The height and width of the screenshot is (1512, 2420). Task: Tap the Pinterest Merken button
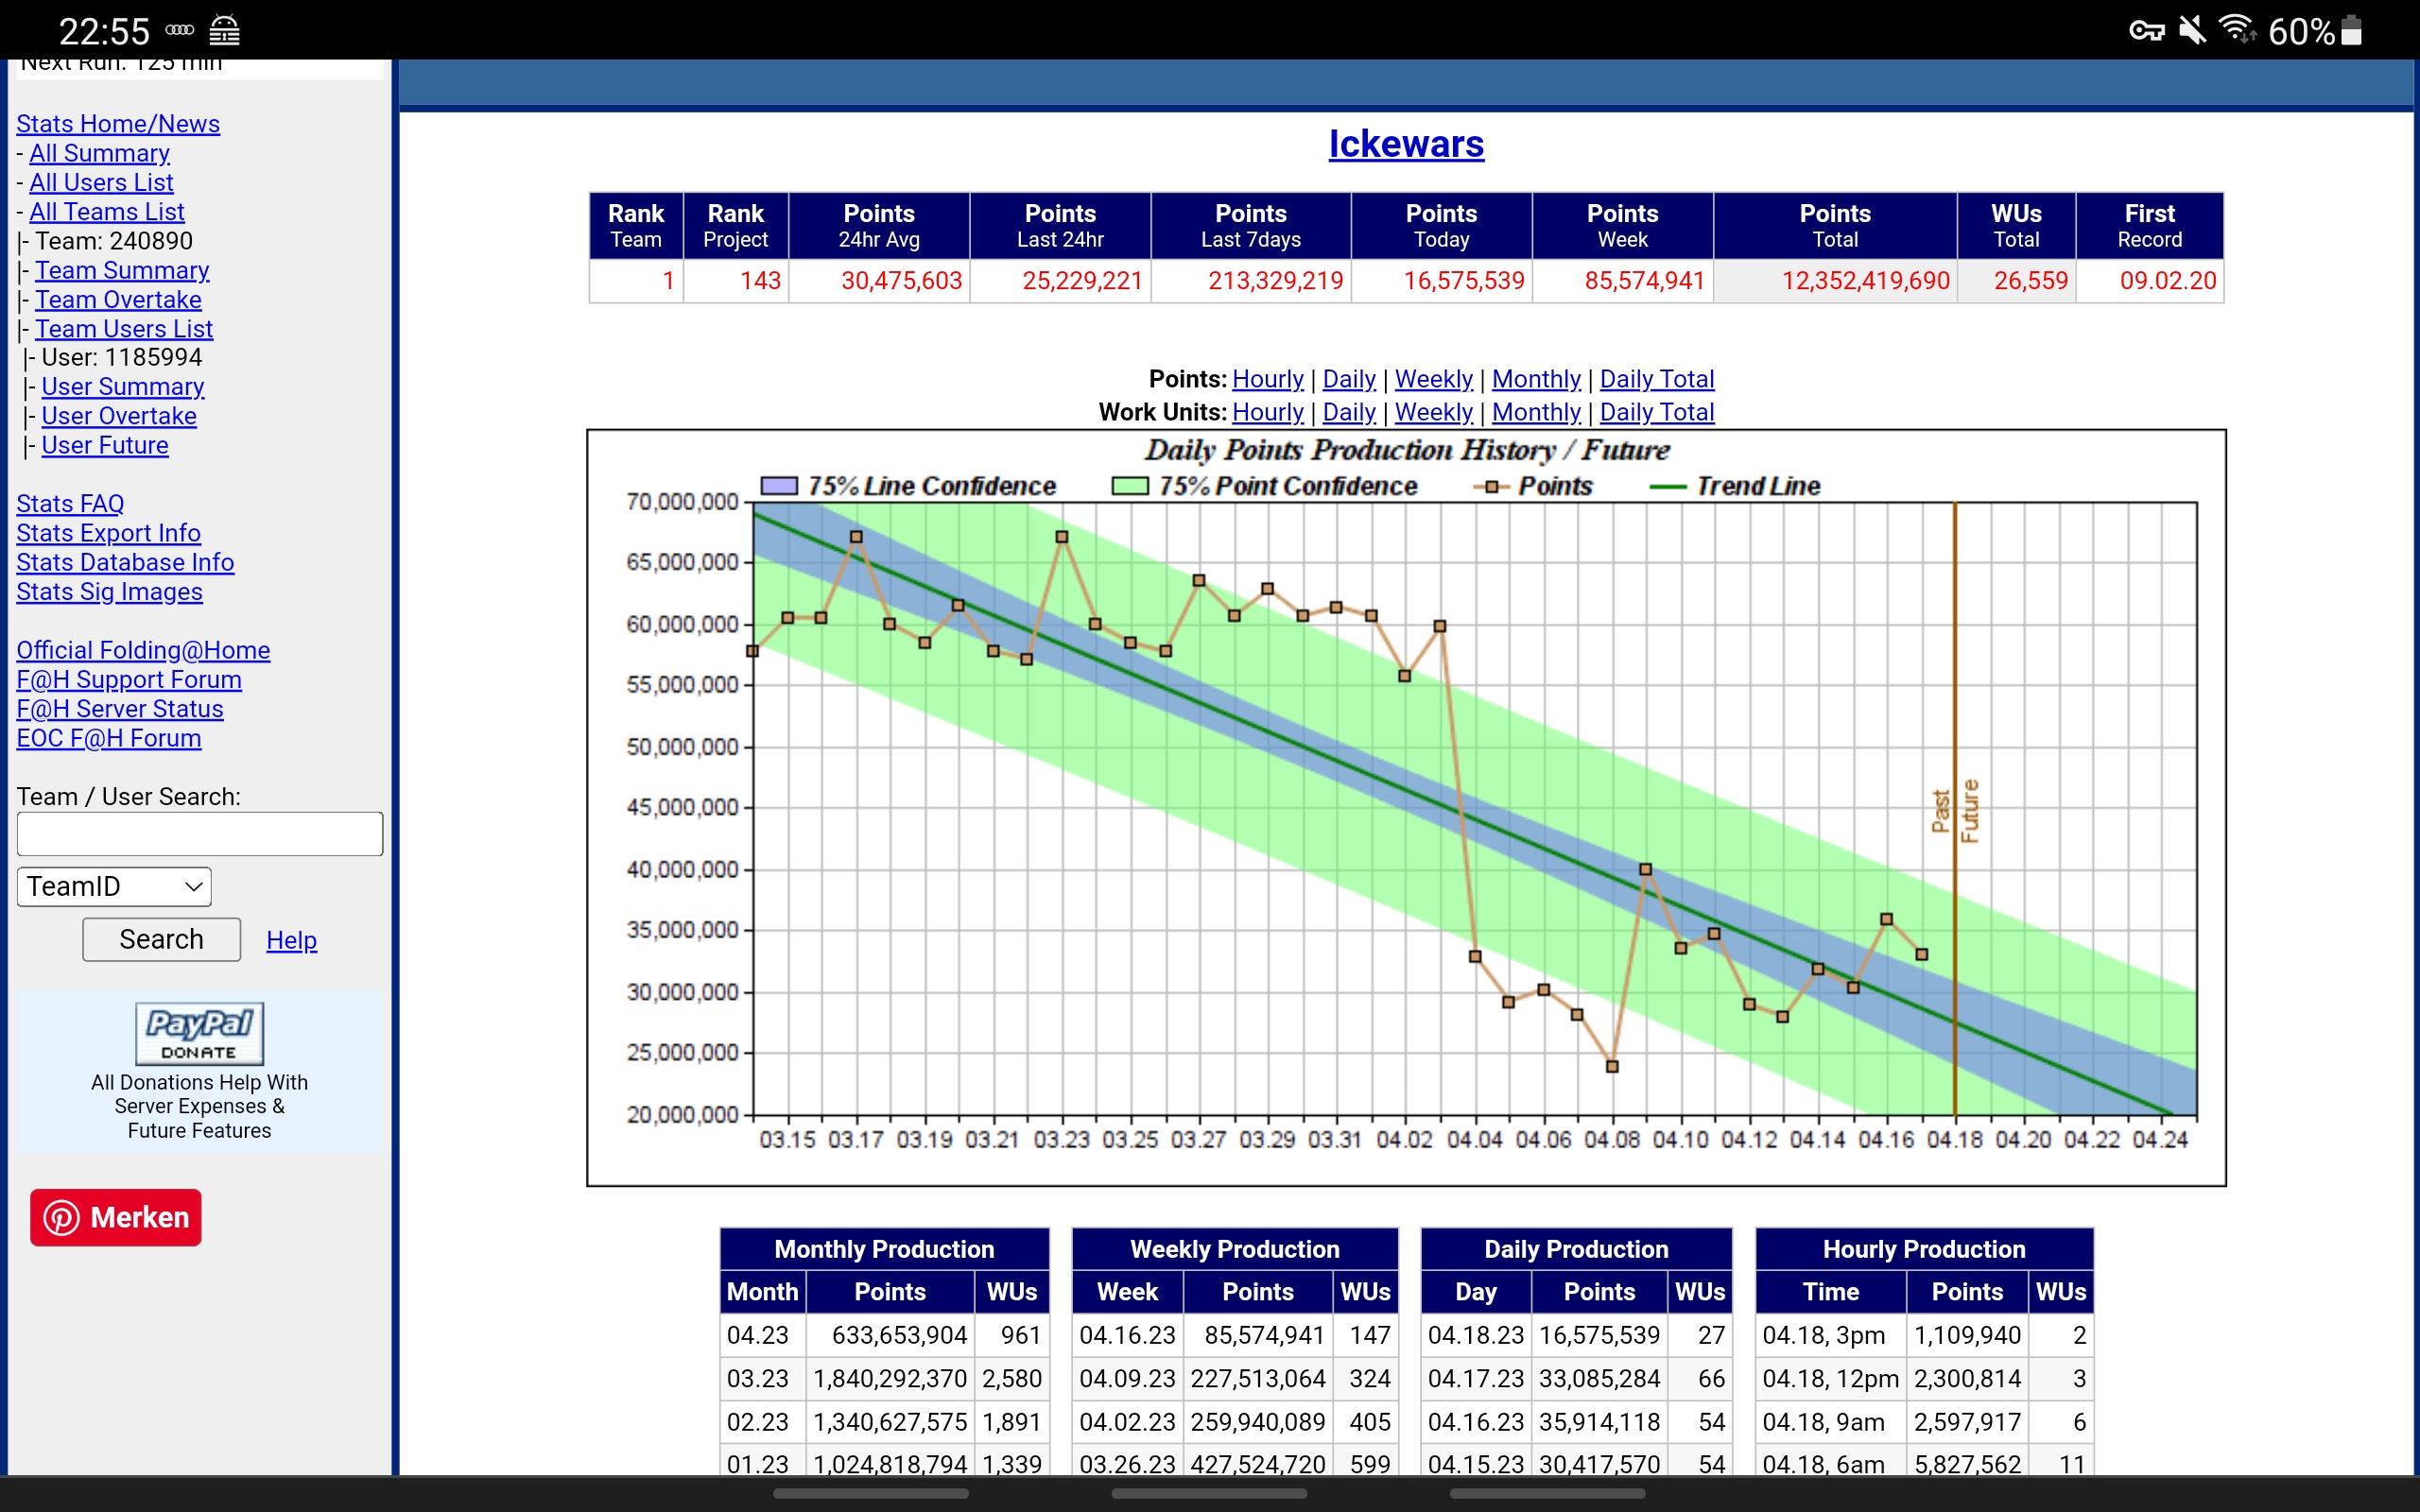[116, 1217]
